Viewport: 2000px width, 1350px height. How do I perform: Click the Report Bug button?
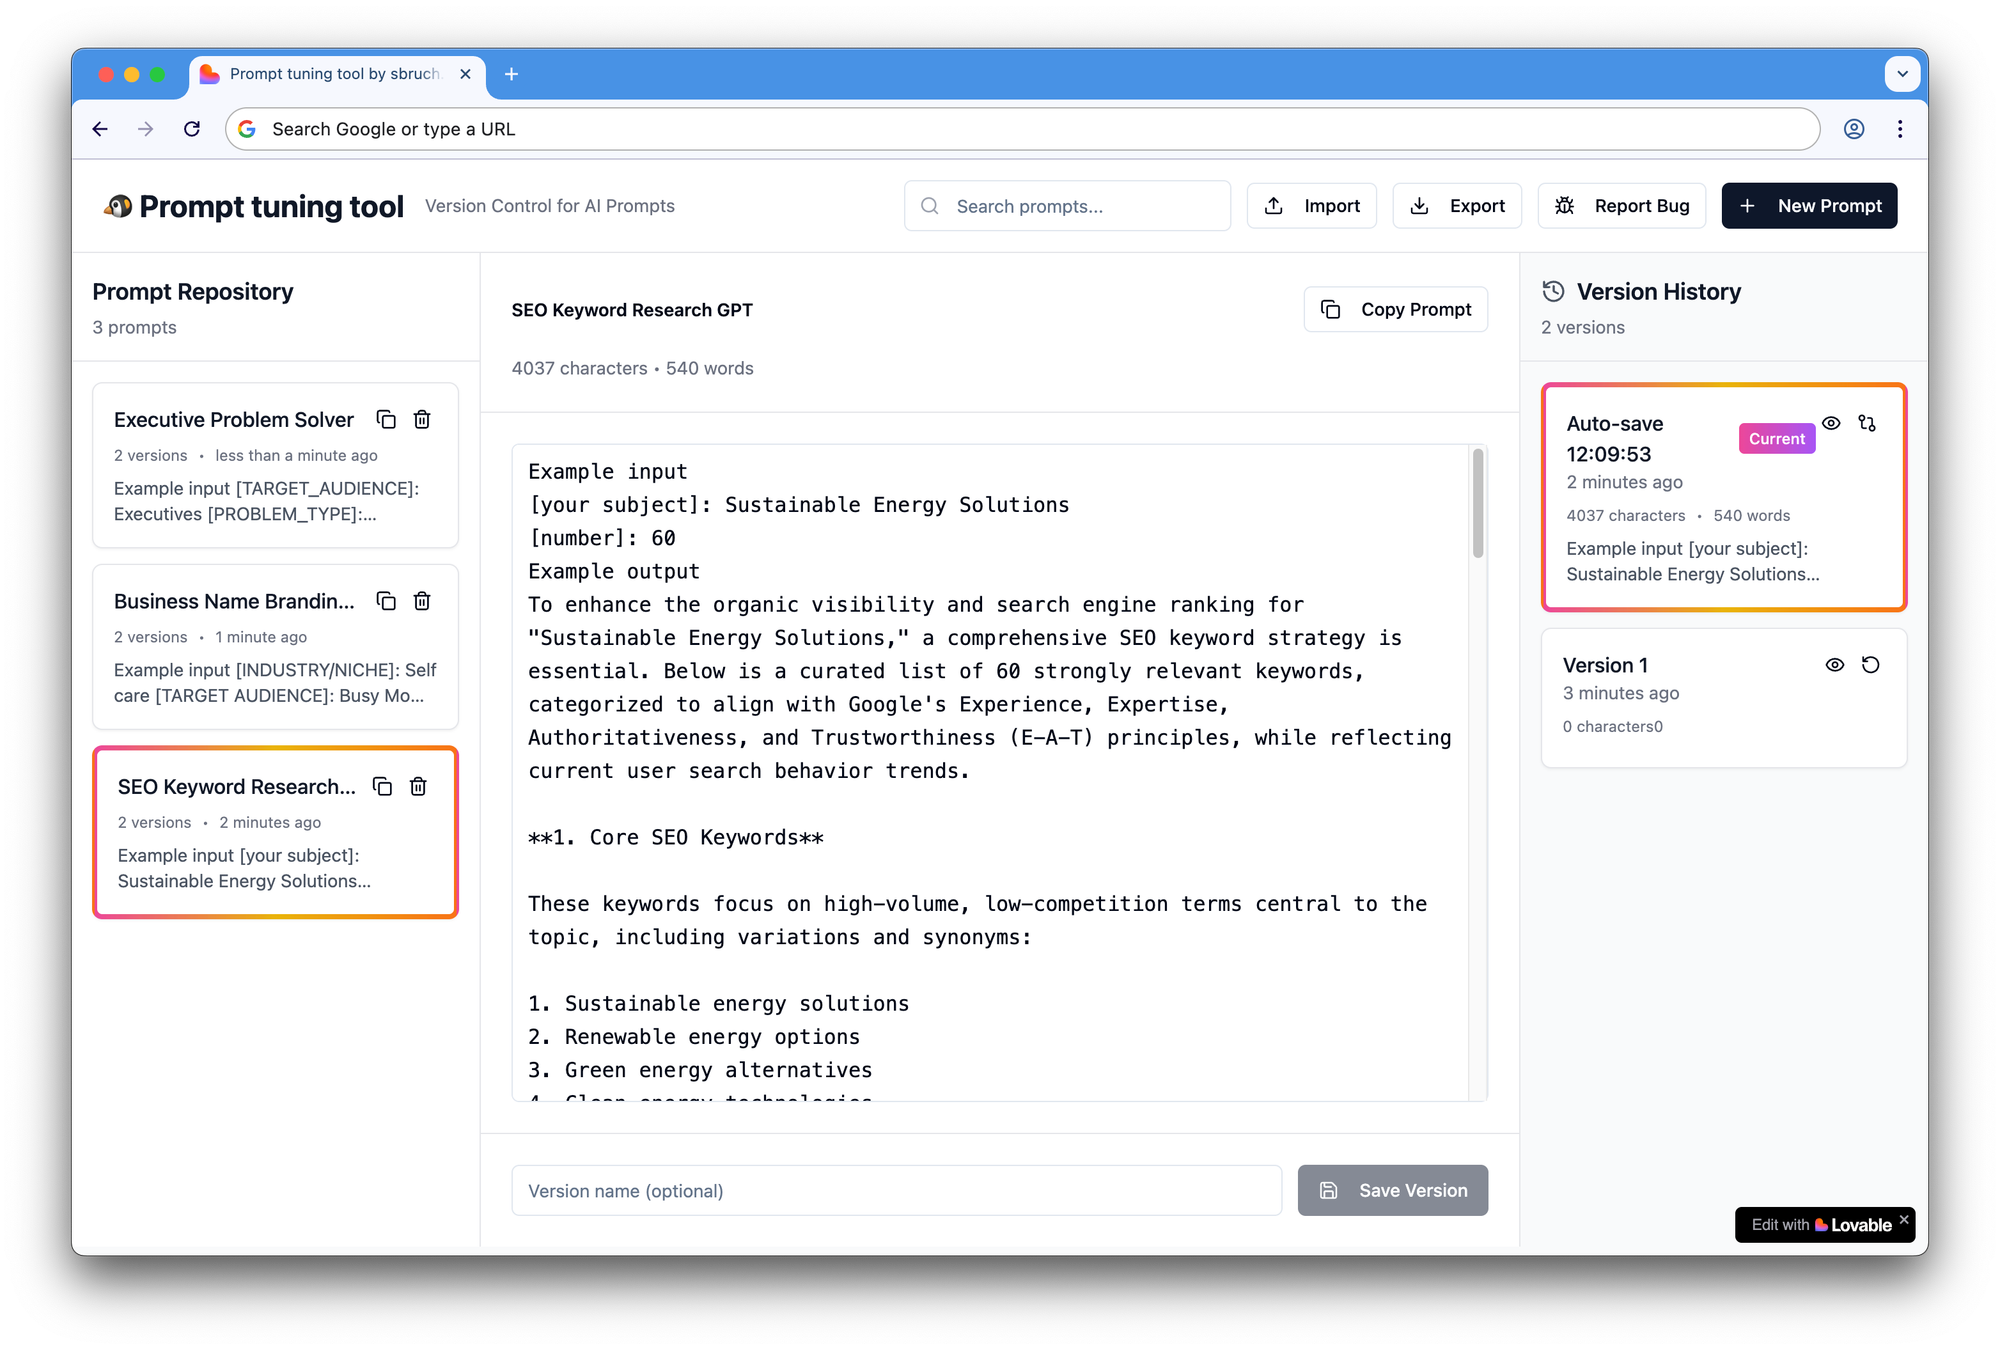(1621, 206)
